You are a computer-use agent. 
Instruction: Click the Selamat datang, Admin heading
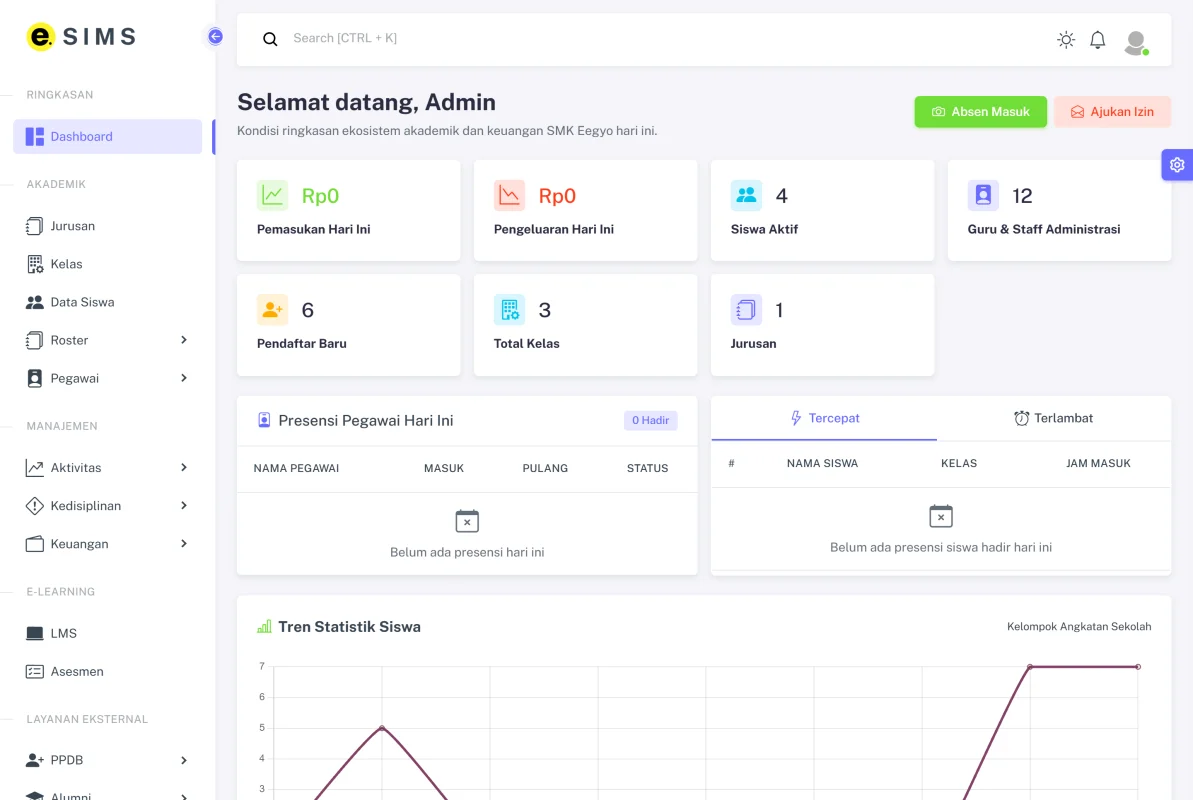click(366, 102)
